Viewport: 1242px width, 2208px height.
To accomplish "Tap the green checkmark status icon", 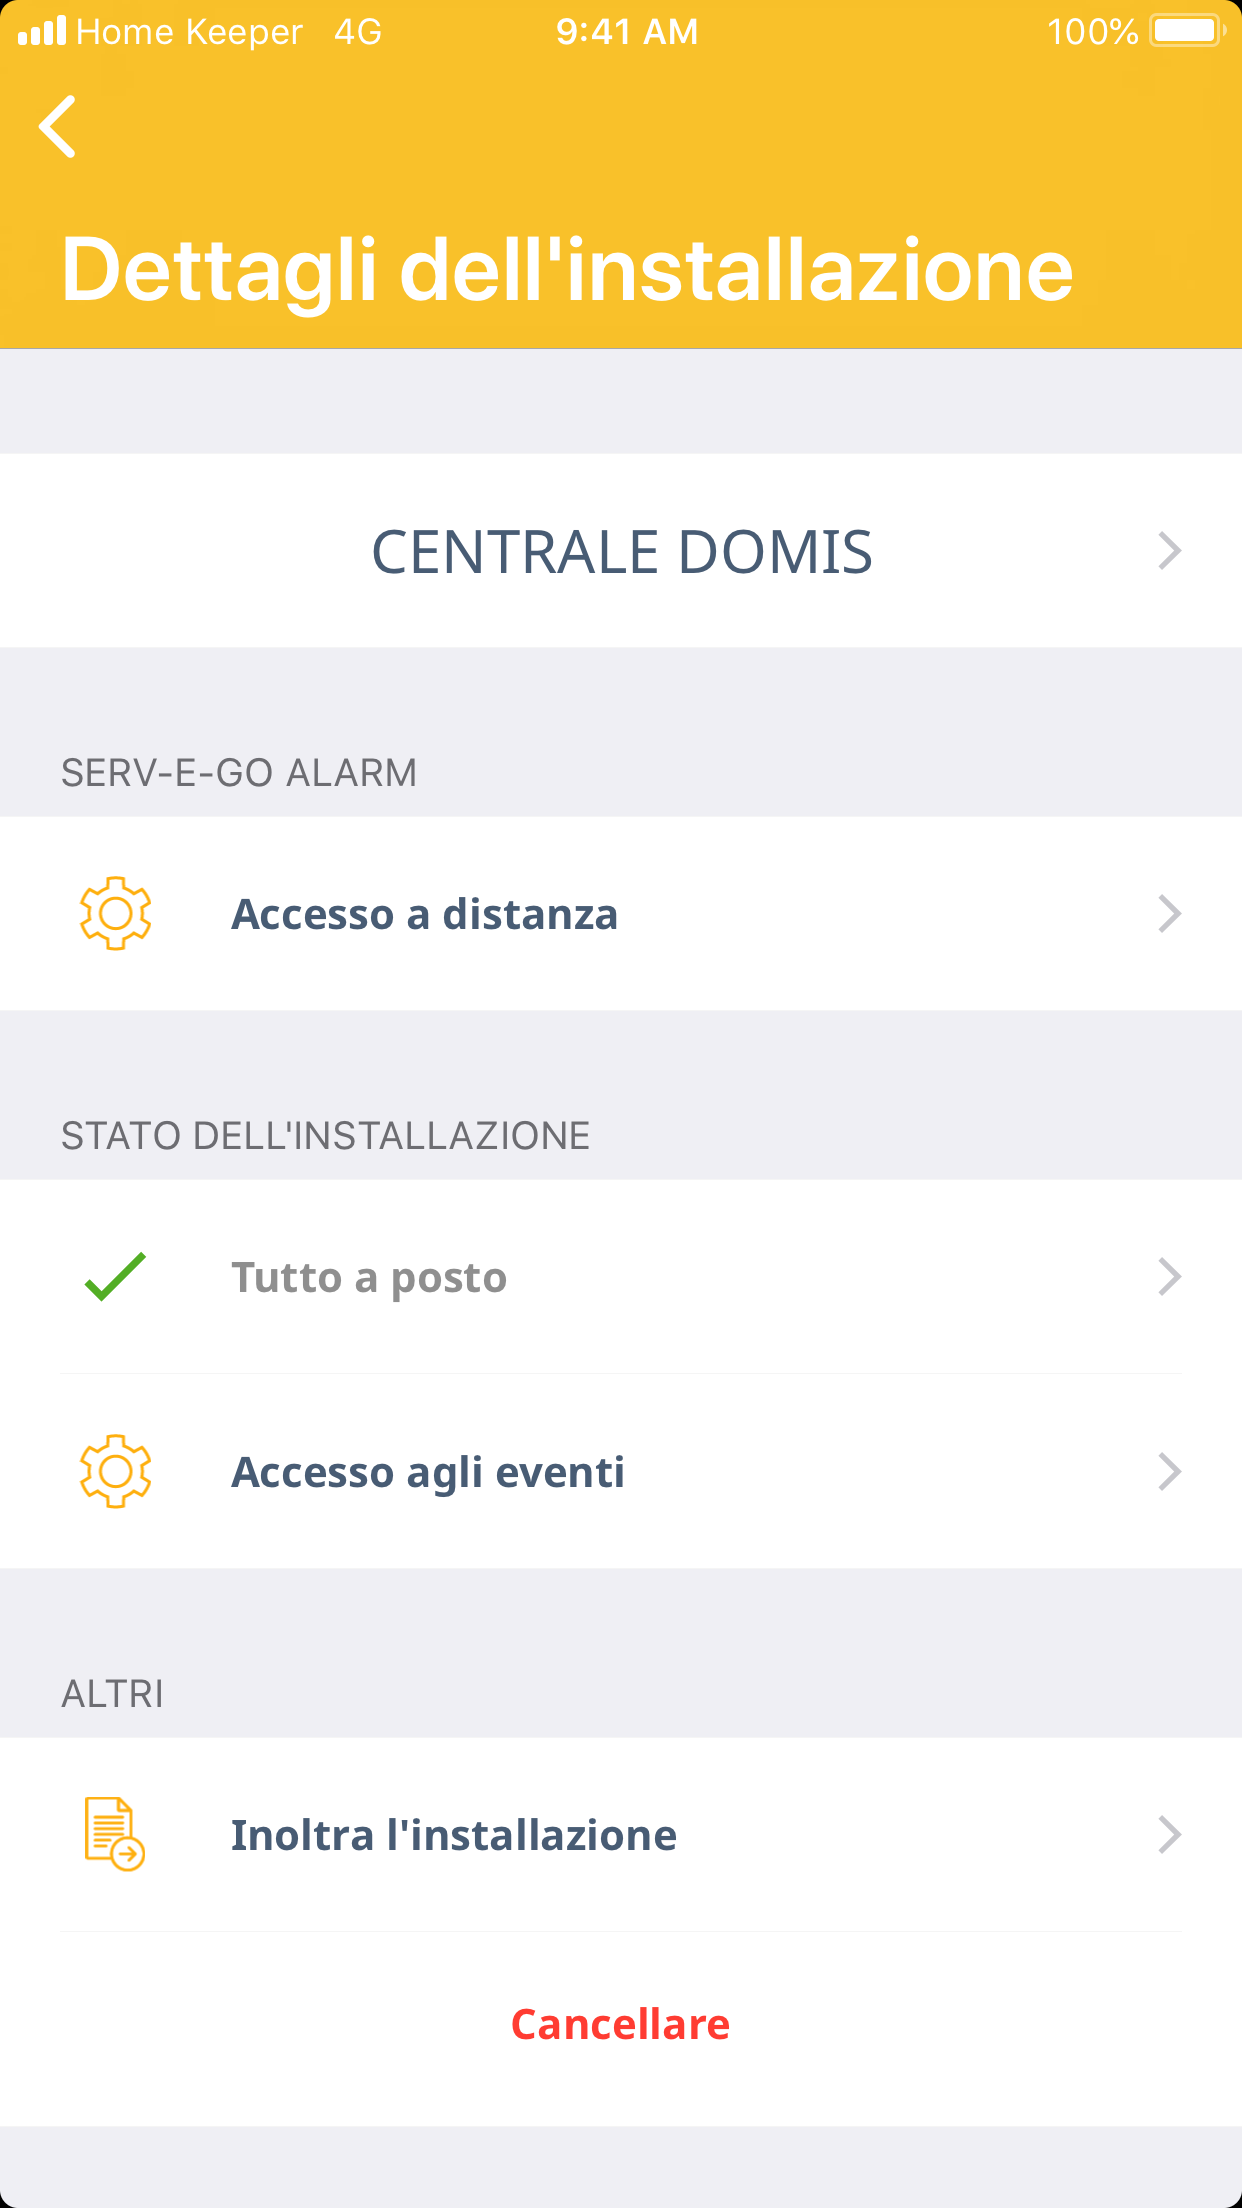I will coord(116,1277).
